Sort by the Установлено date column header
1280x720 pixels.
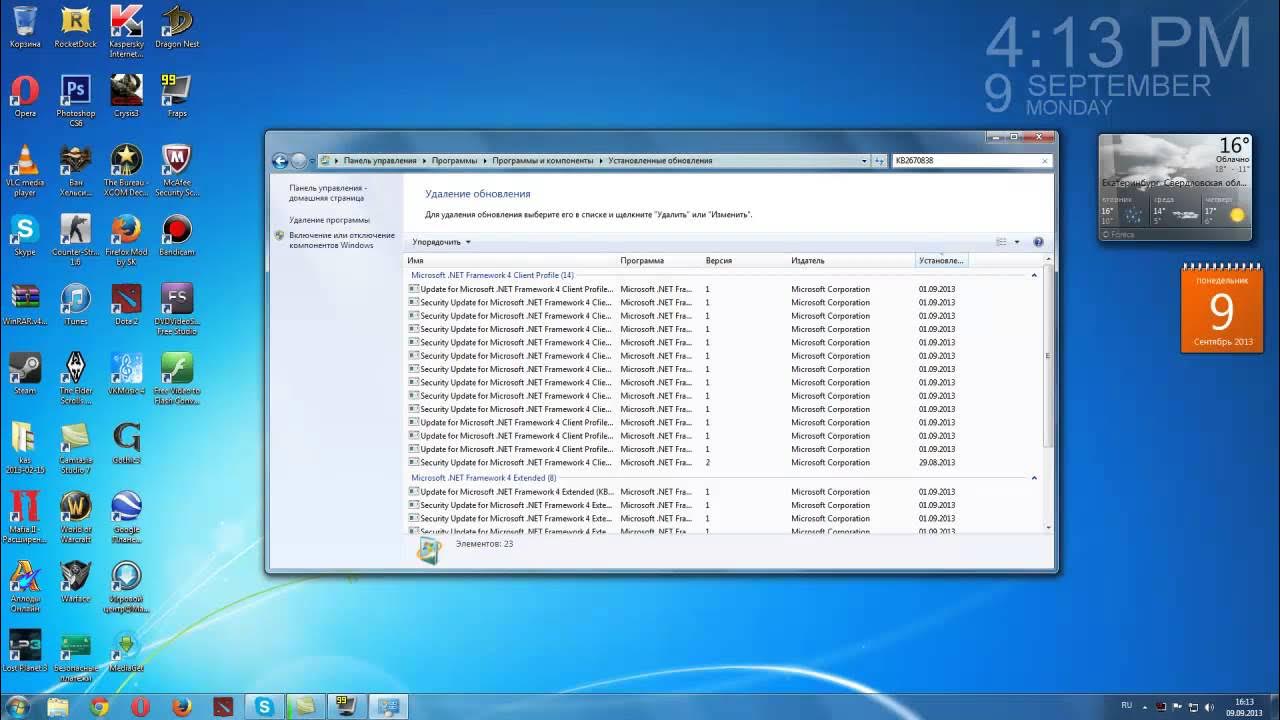942,260
